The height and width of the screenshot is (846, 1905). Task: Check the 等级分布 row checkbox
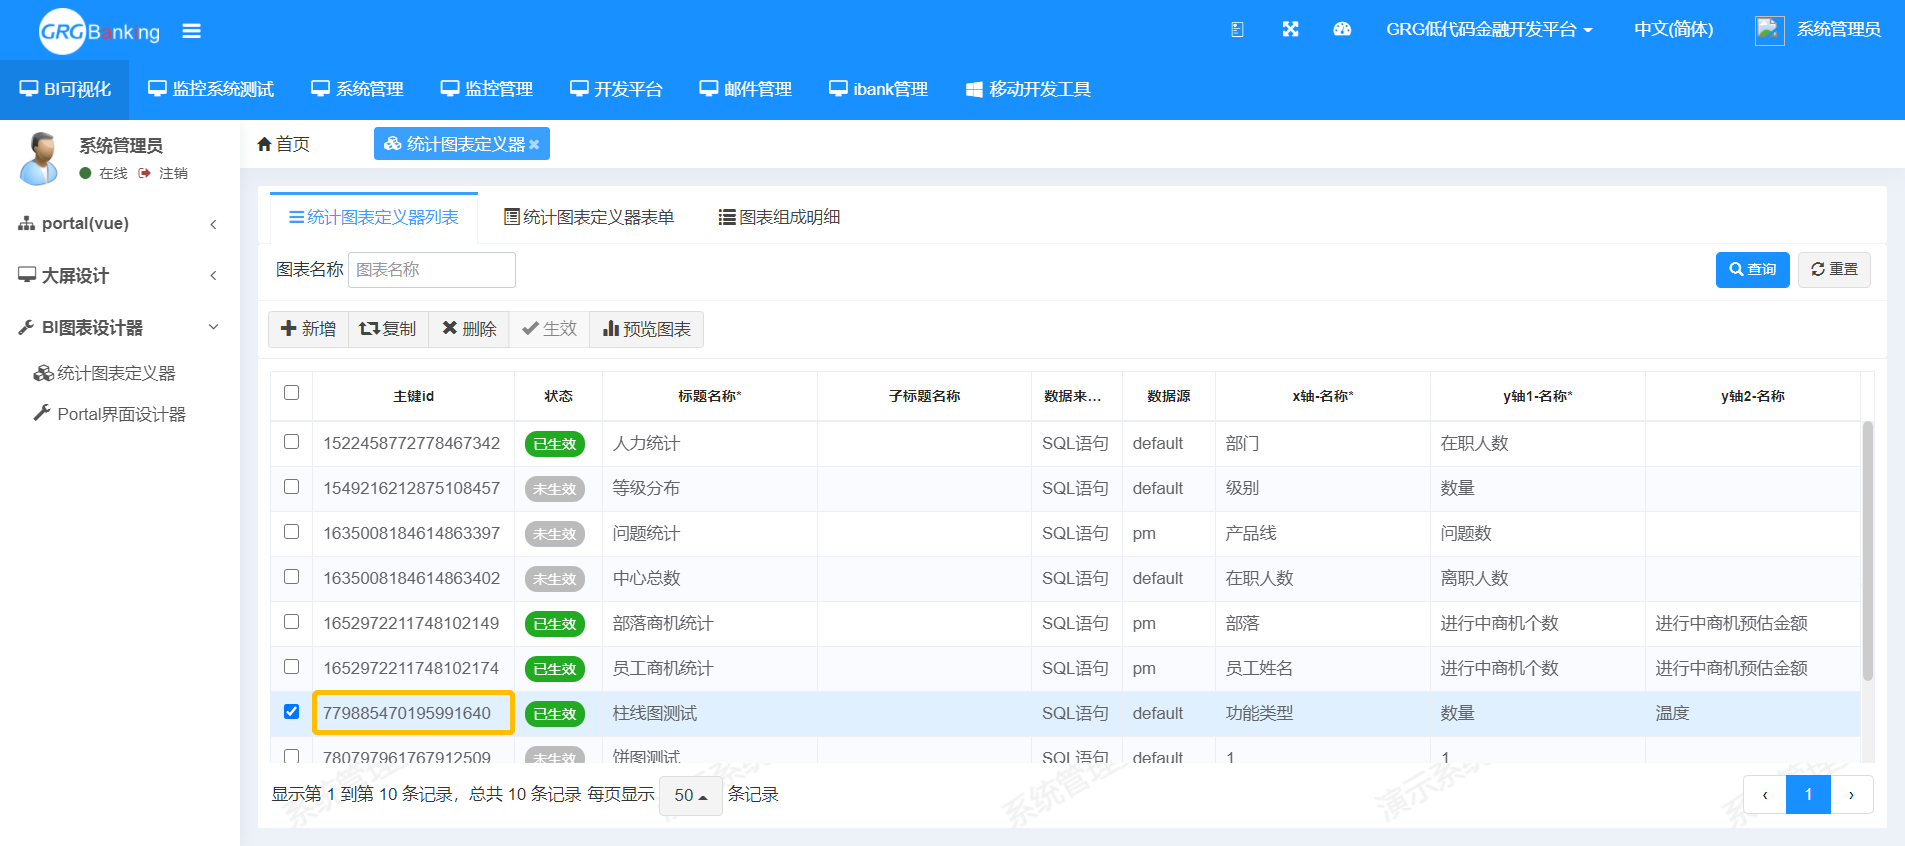[x=291, y=486]
